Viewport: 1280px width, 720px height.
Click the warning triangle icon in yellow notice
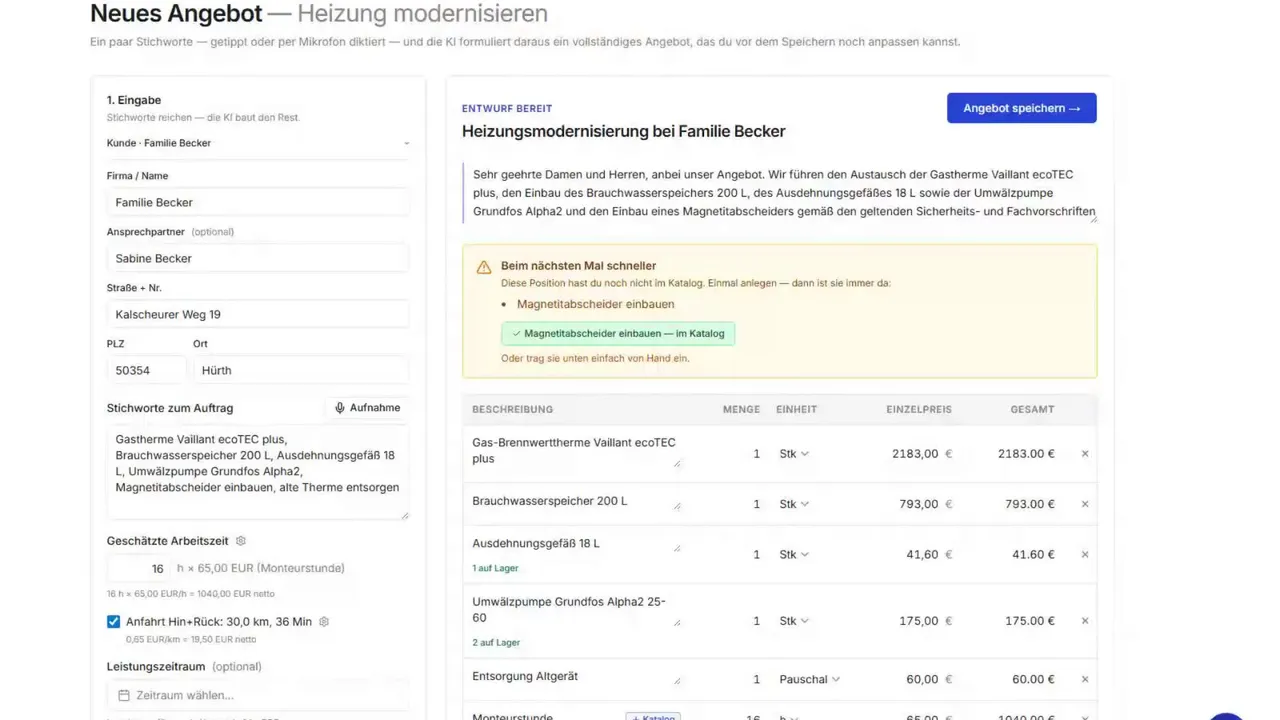(484, 267)
